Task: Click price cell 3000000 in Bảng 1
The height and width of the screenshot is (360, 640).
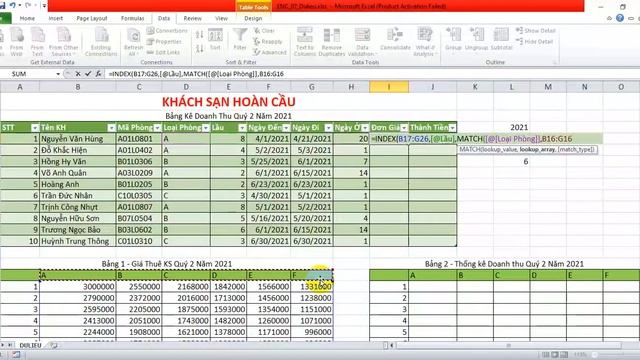Action: point(78,287)
